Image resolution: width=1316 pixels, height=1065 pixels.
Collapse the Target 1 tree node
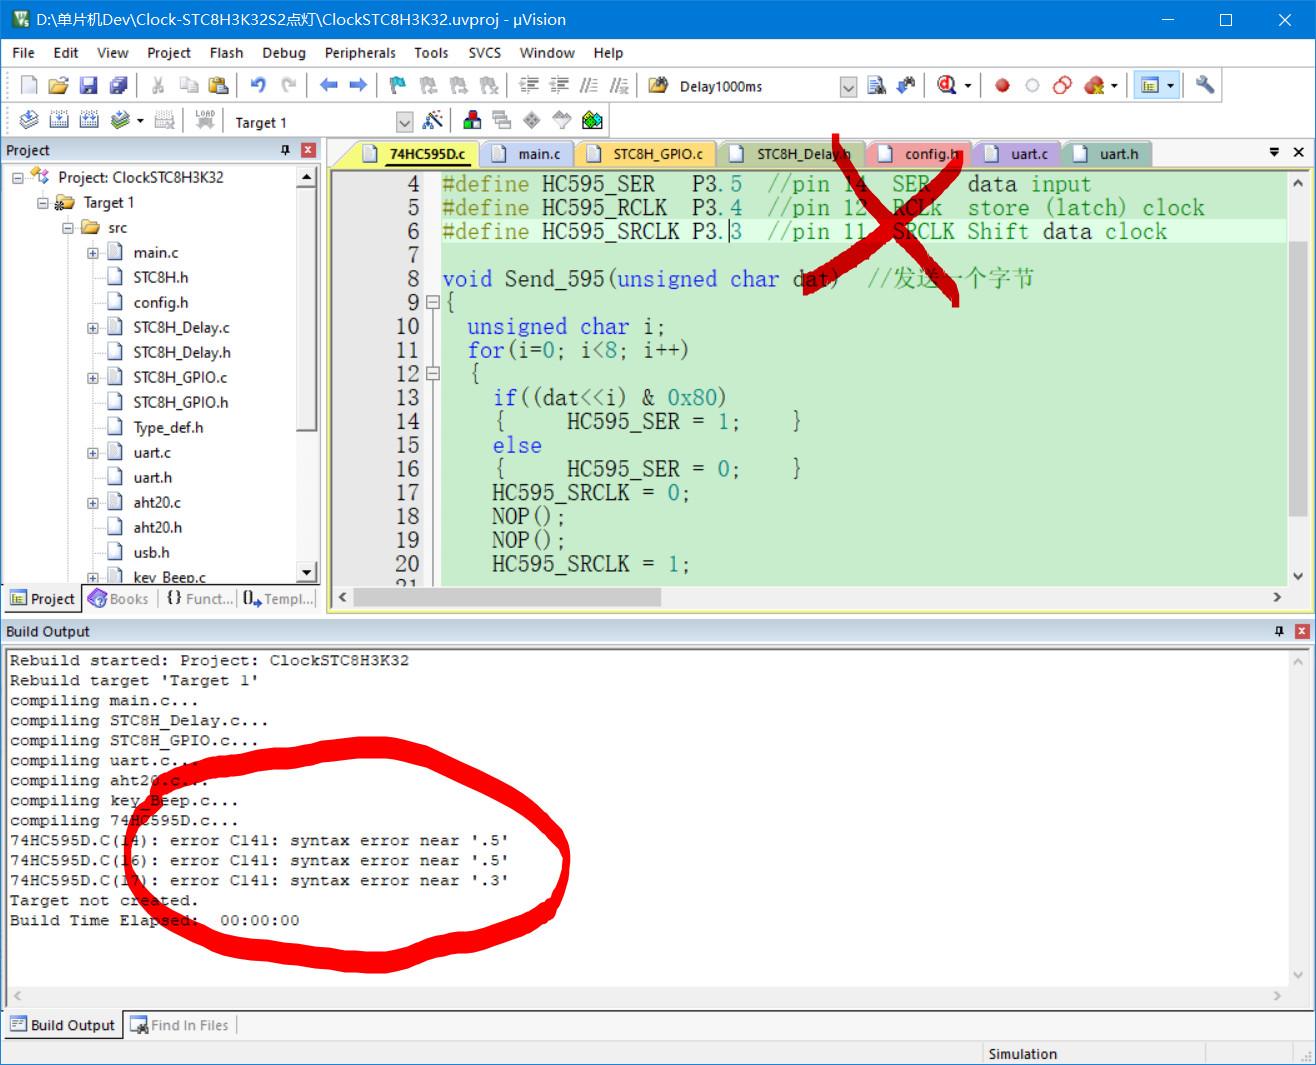43,203
